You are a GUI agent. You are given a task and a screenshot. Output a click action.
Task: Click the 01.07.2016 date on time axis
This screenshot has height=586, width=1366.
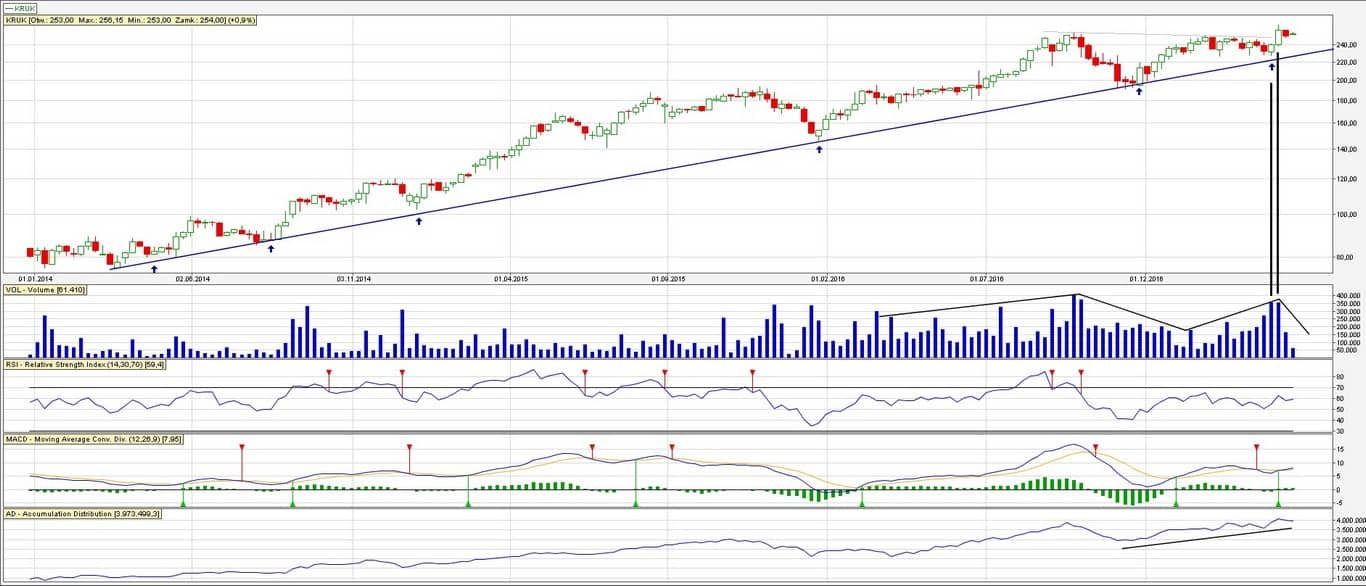(986, 278)
